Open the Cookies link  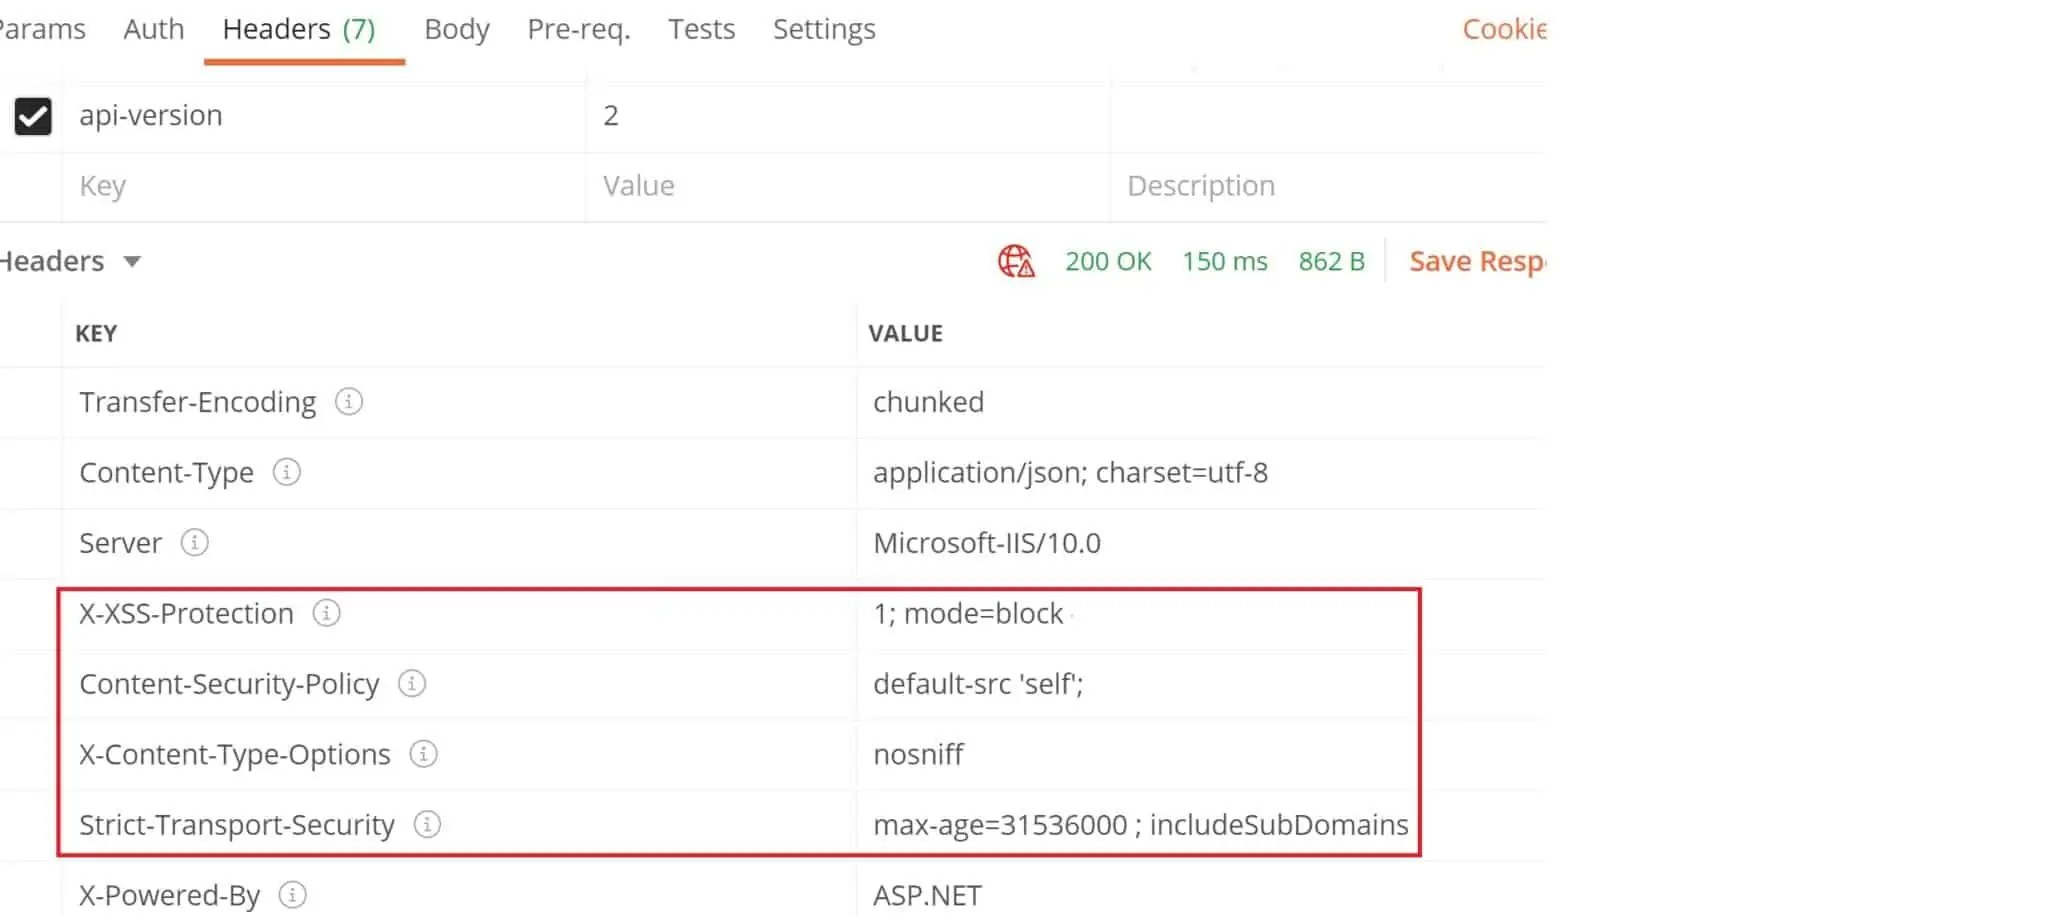[x=1504, y=29]
